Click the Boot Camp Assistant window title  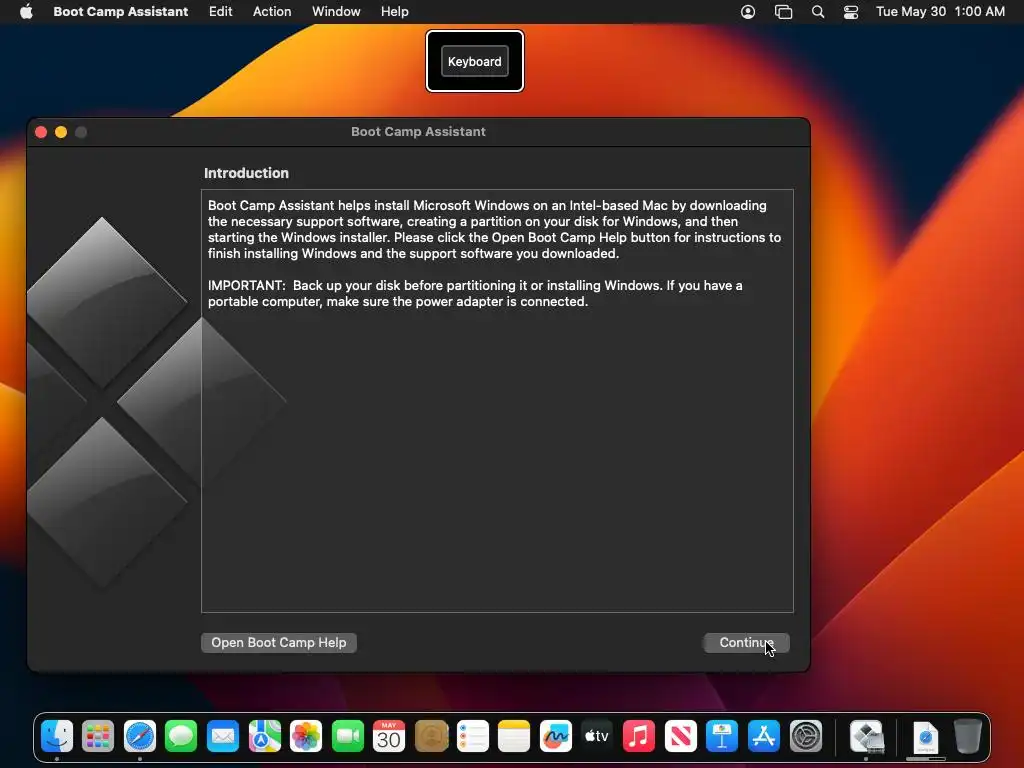(418, 131)
